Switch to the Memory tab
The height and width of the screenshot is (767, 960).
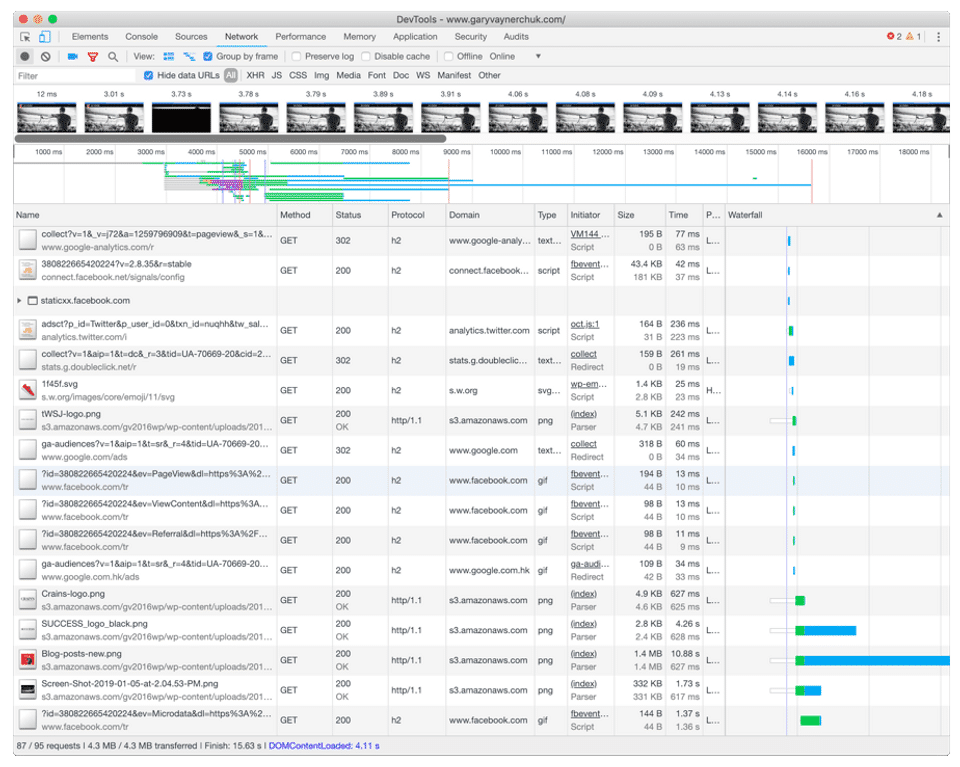point(359,37)
